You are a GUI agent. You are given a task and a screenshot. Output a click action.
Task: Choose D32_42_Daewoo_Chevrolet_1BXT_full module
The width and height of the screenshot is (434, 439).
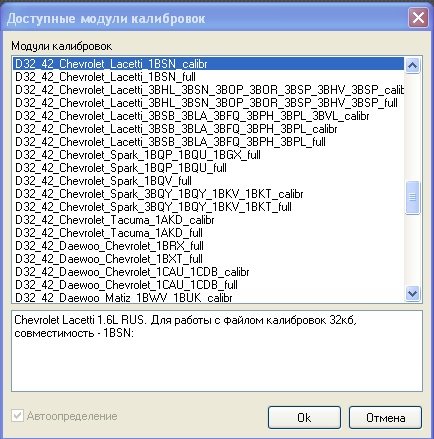[x=208, y=259]
